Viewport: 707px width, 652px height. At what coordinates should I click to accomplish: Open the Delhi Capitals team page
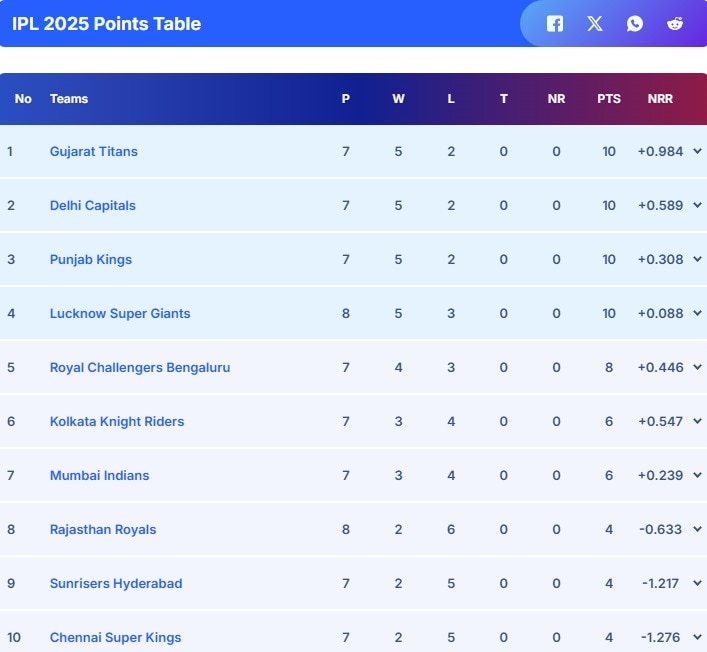click(x=93, y=205)
